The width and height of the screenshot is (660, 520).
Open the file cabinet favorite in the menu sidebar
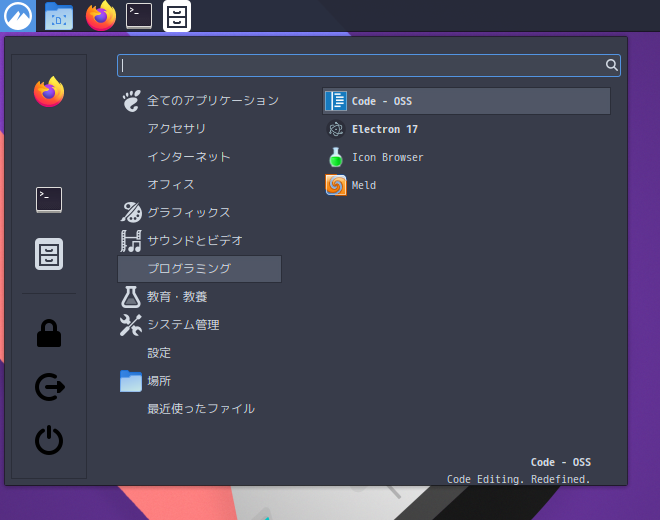click(49, 254)
